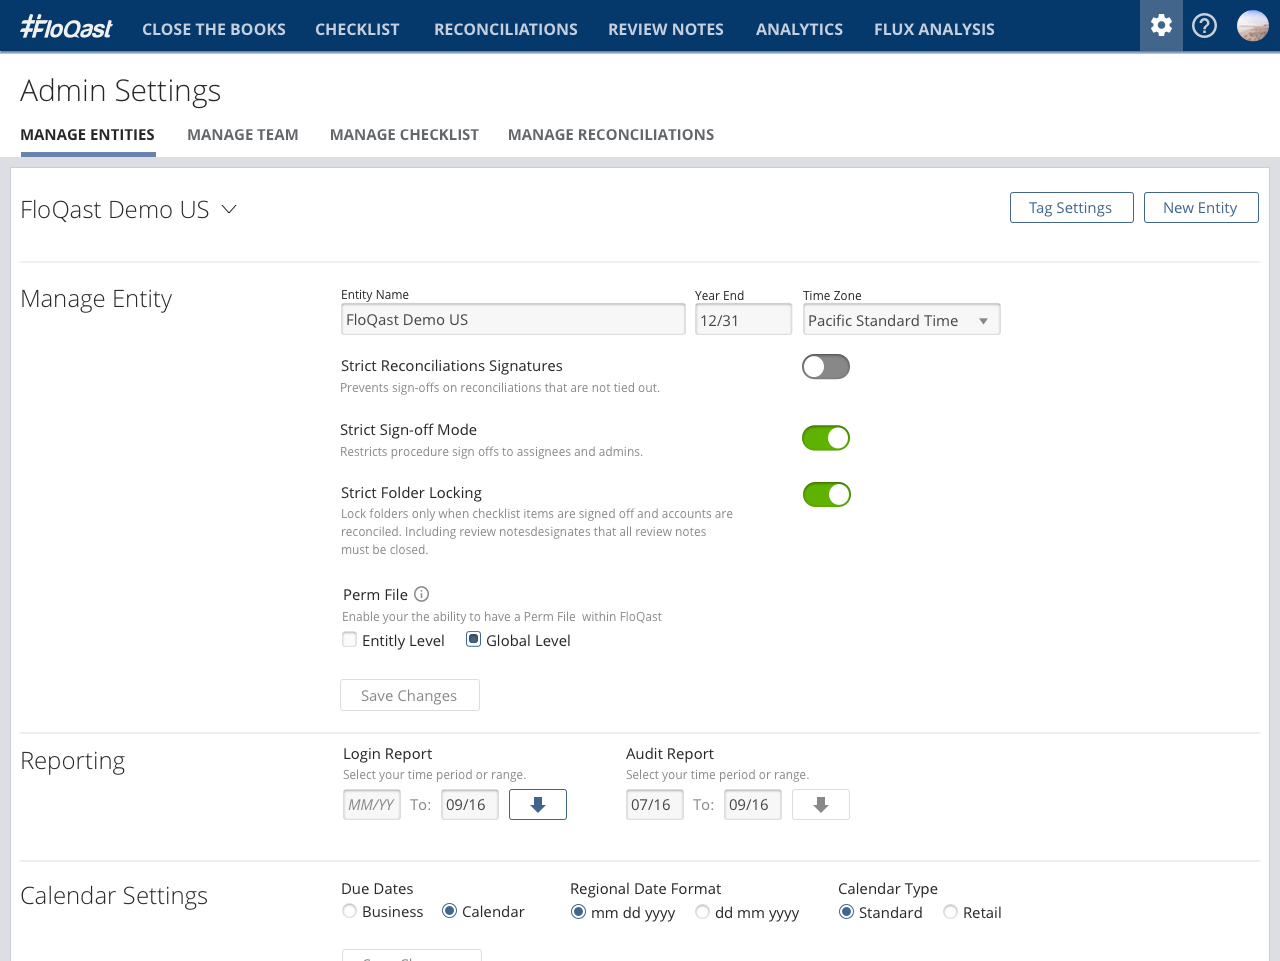Click Login Report end date field
Image resolution: width=1280 pixels, height=961 pixels.
(470, 805)
